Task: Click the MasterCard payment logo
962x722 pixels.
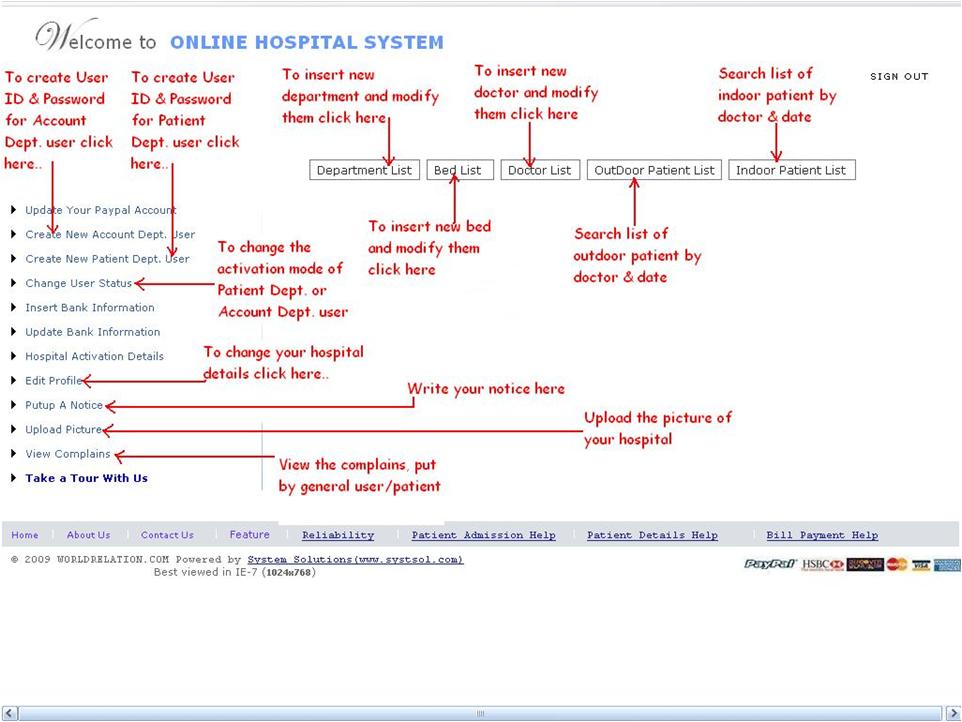Action: pos(897,564)
